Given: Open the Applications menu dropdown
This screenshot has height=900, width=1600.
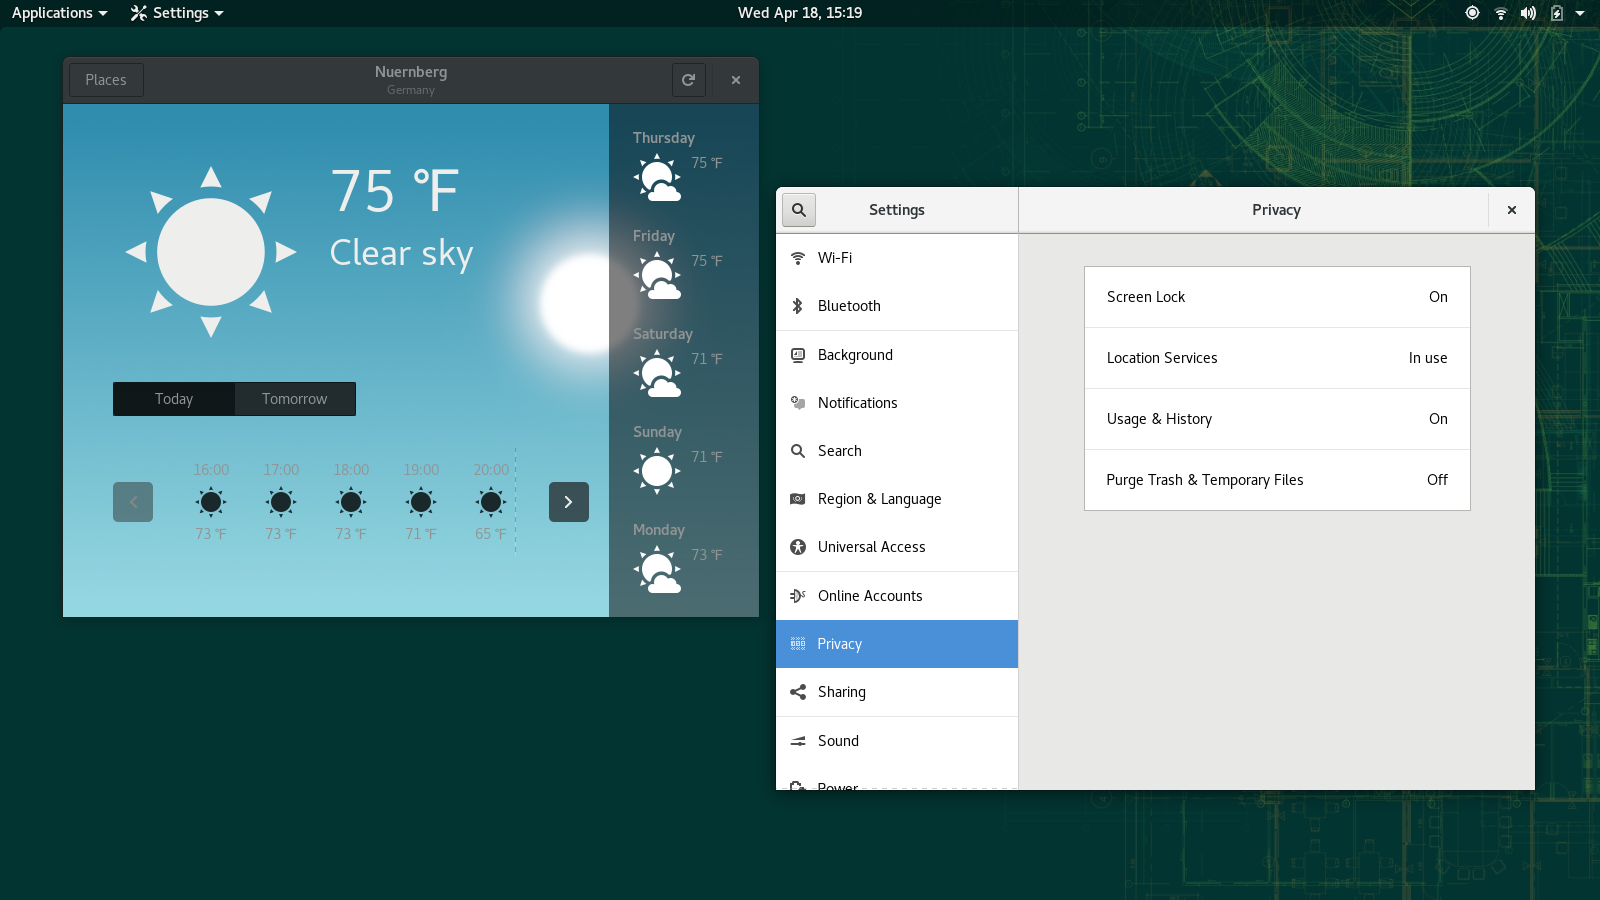Looking at the screenshot, I should pos(59,13).
